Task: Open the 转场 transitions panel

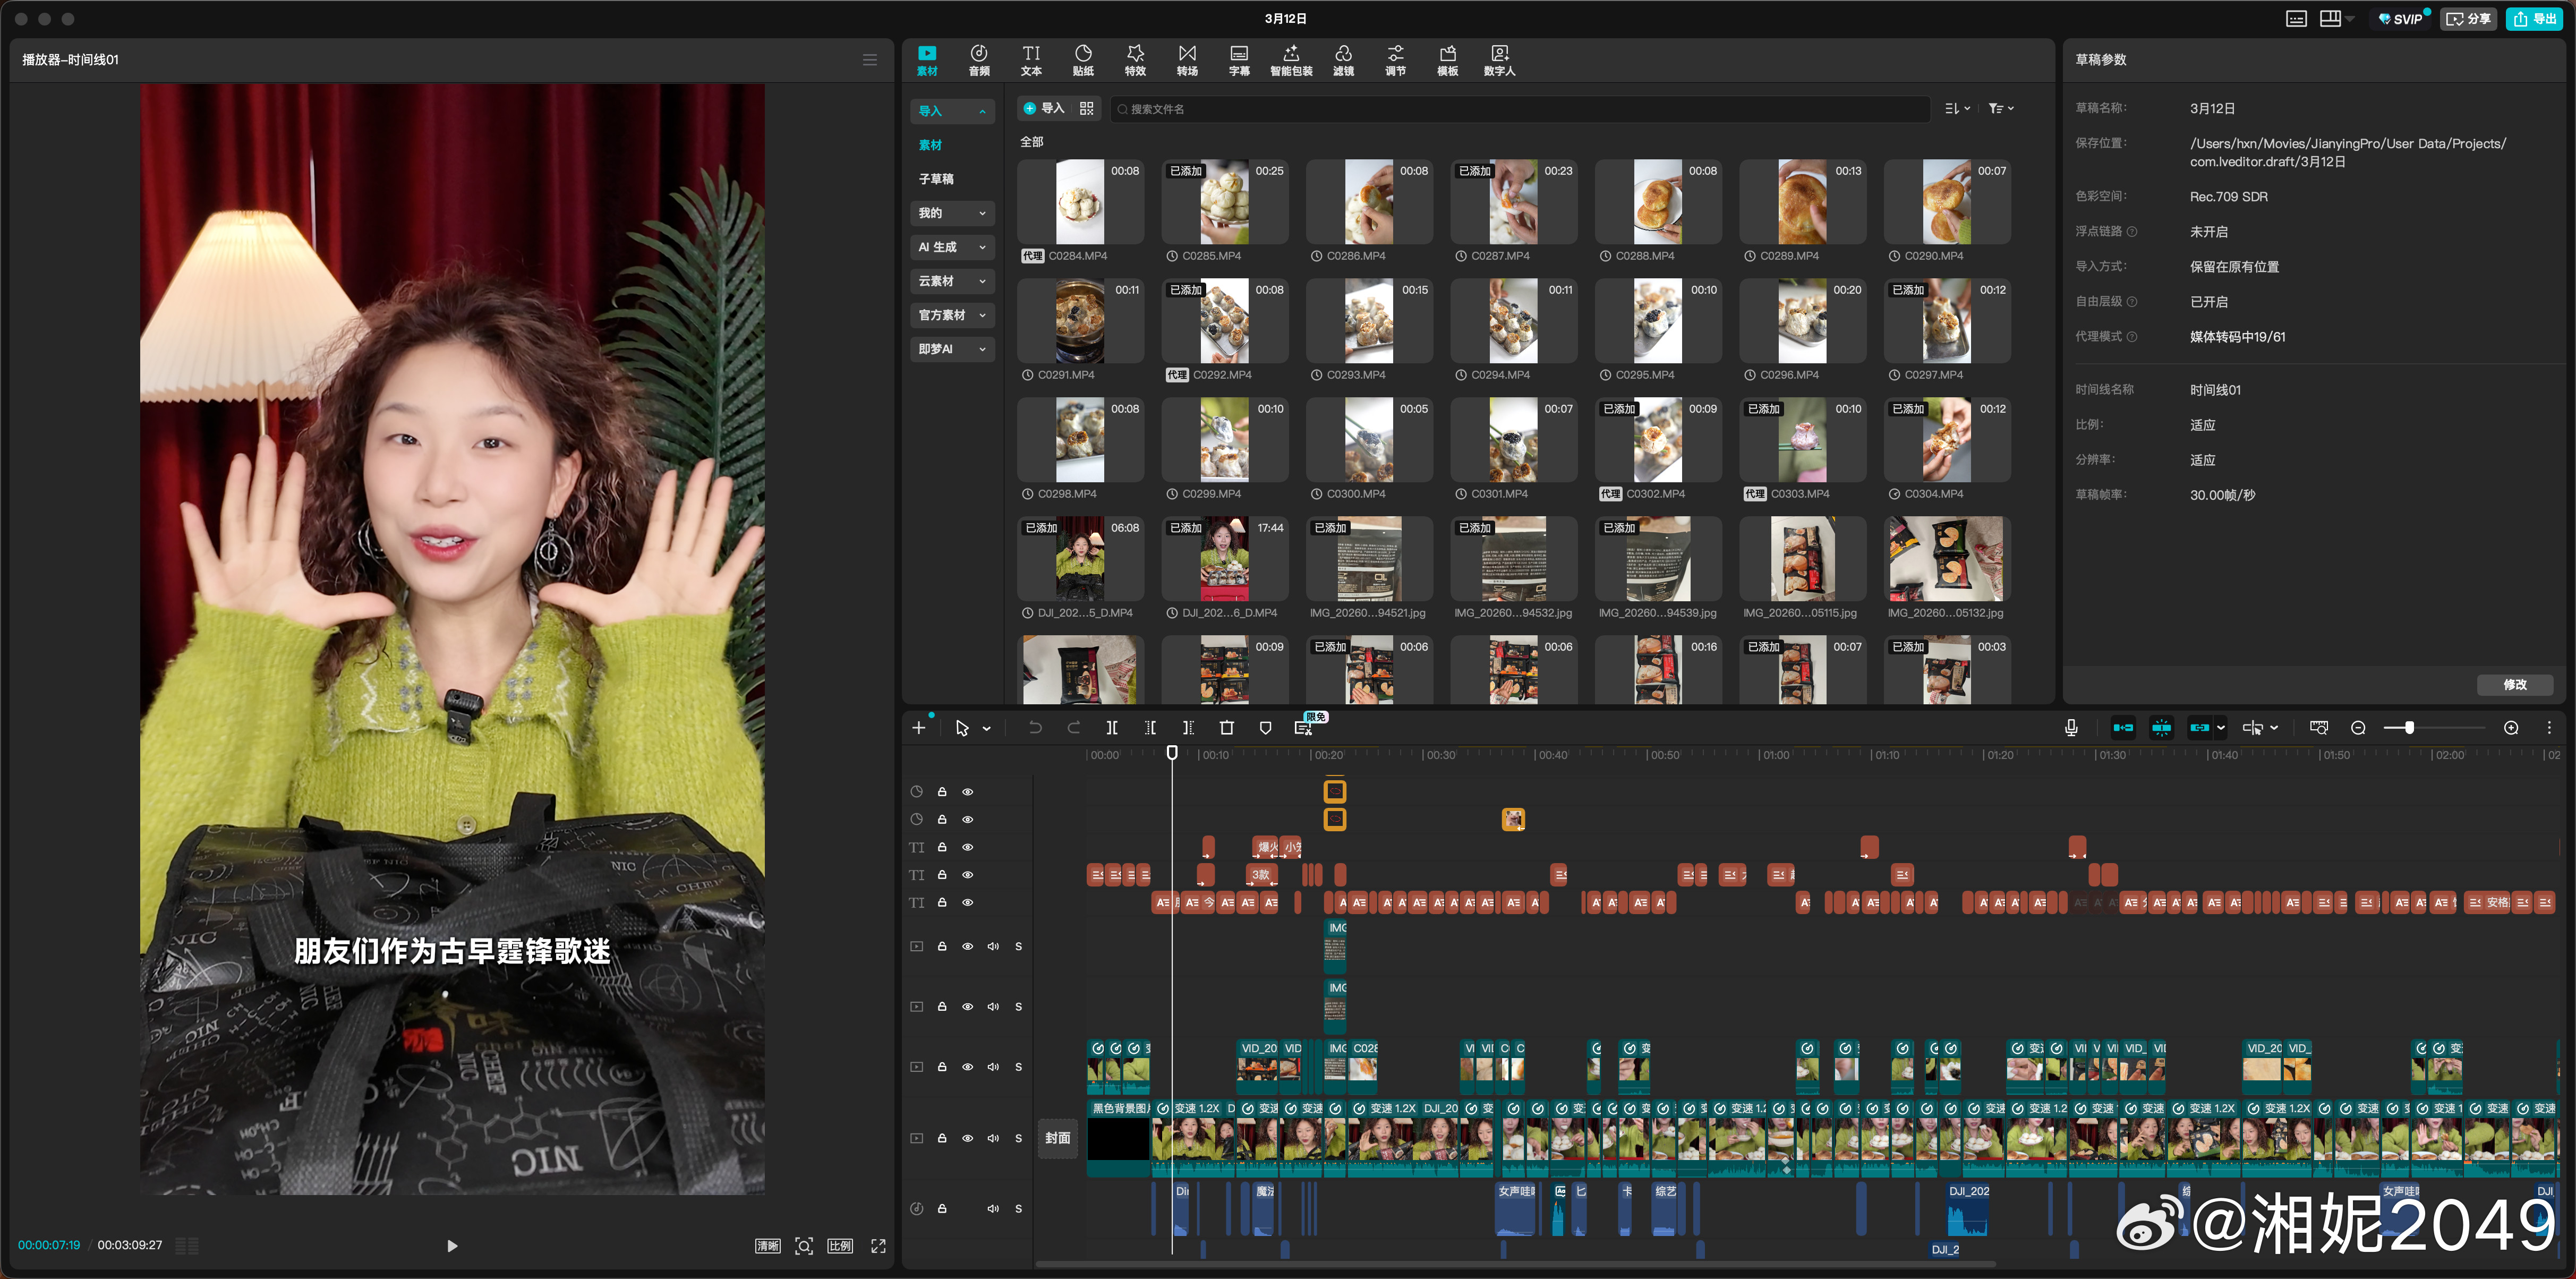Action: click(1187, 60)
